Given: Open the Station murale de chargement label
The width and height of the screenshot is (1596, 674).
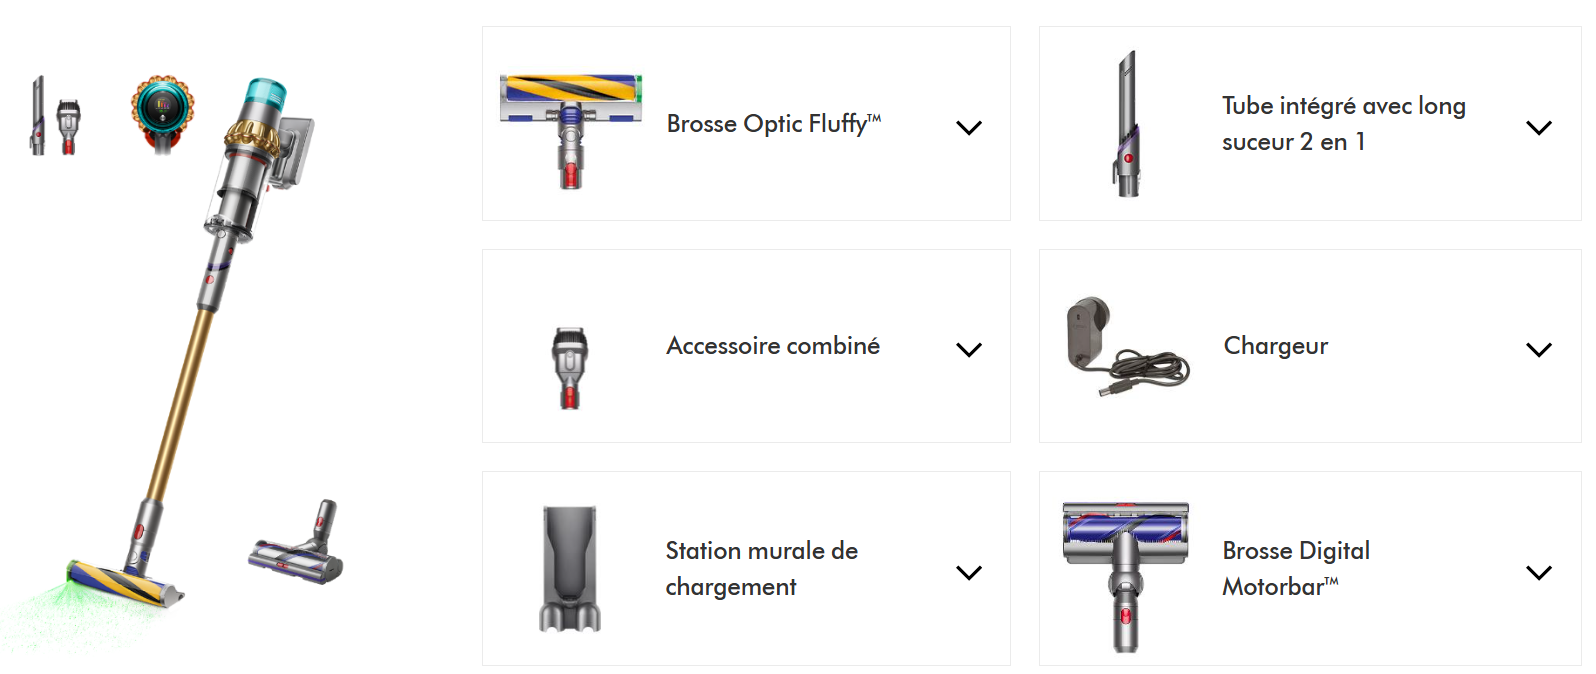Looking at the screenshot, I should [x=761, y=568].
